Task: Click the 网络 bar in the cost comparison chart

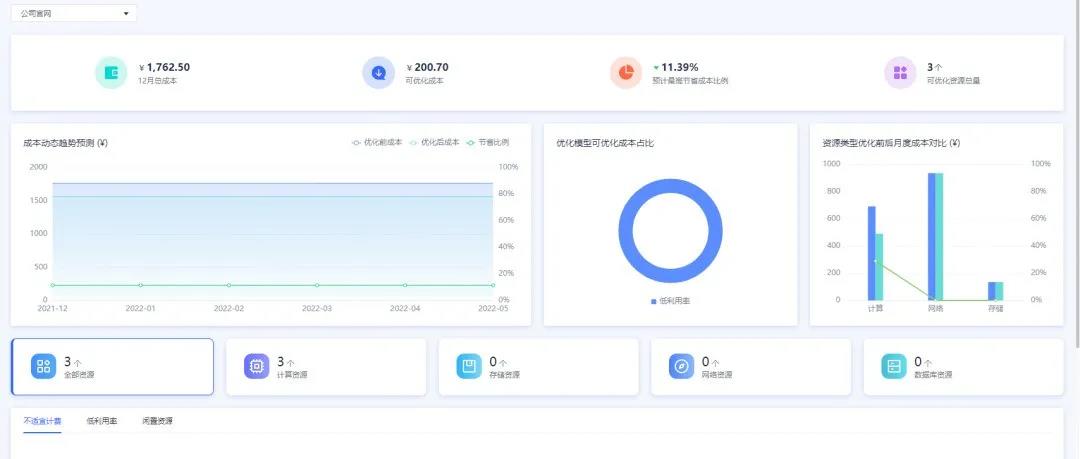Action: [935, 237]
